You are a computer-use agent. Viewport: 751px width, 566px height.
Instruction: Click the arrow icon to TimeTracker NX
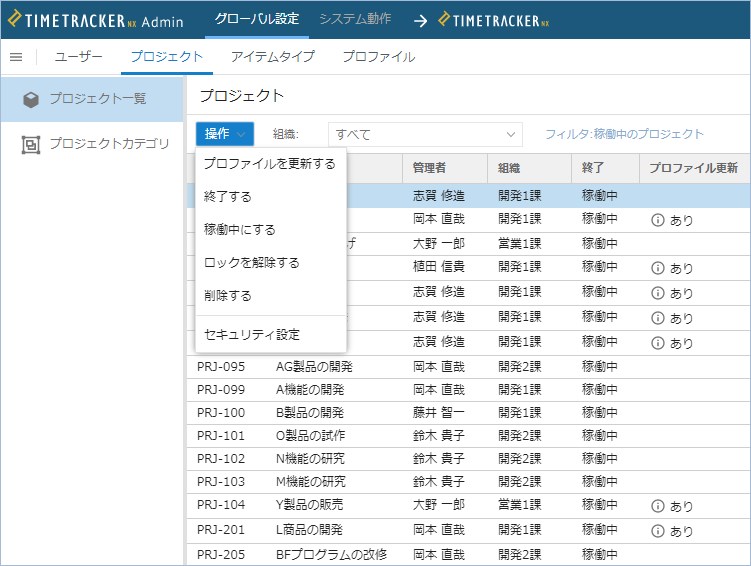click(x=420, y=20)
